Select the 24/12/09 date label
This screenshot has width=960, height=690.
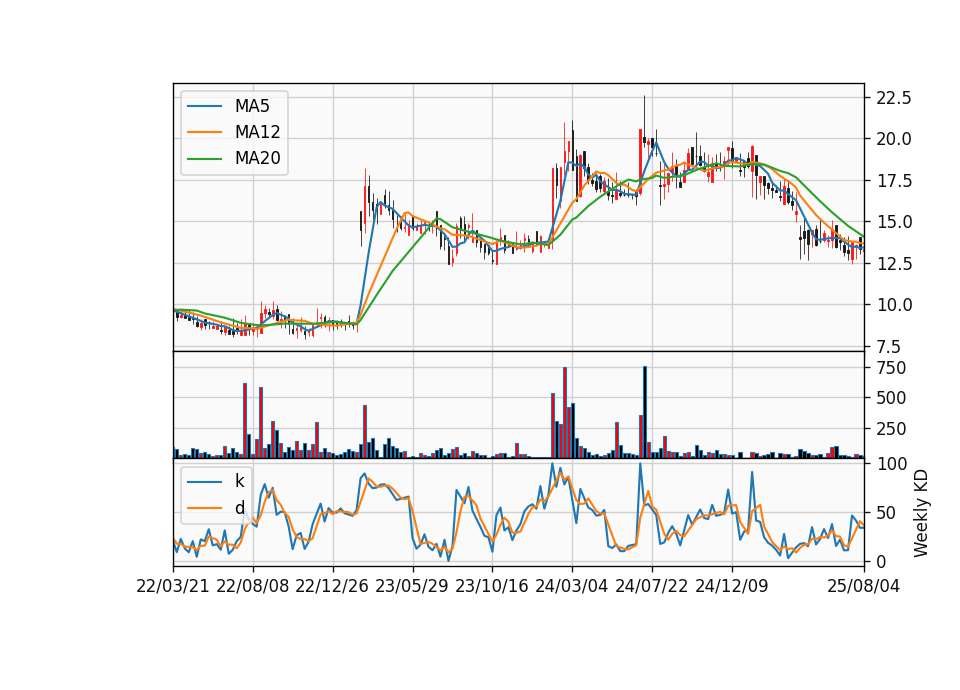click(732, 586)
